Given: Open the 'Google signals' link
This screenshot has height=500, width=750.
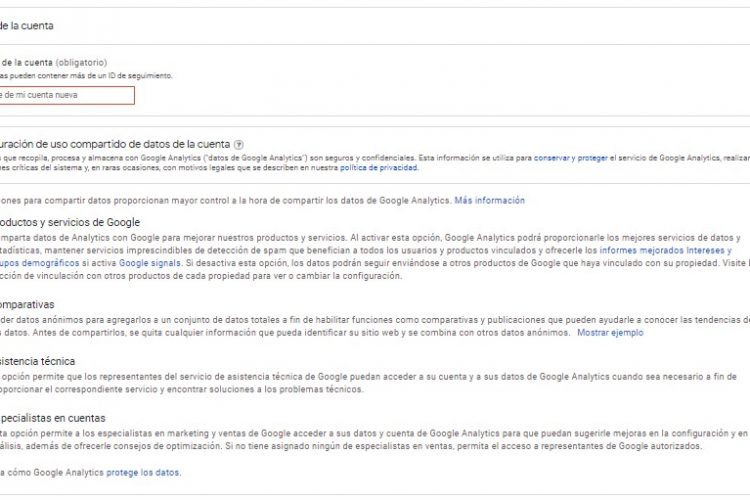Looking at the screenshot, I should [x=150, y=263].
